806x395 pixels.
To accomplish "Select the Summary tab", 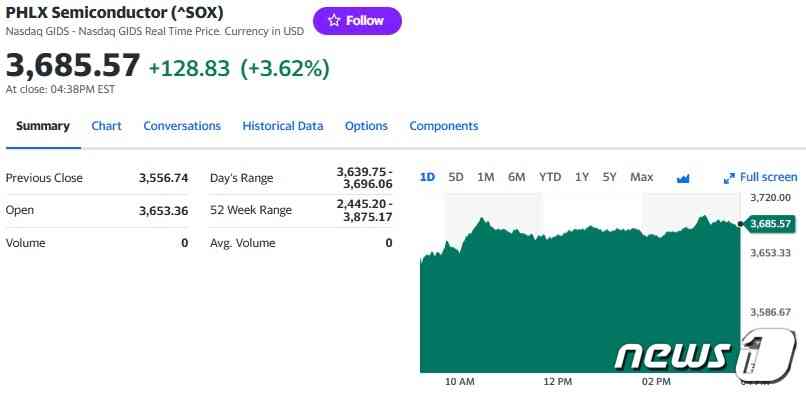I will pyautogui.click(x=43, y=126).
